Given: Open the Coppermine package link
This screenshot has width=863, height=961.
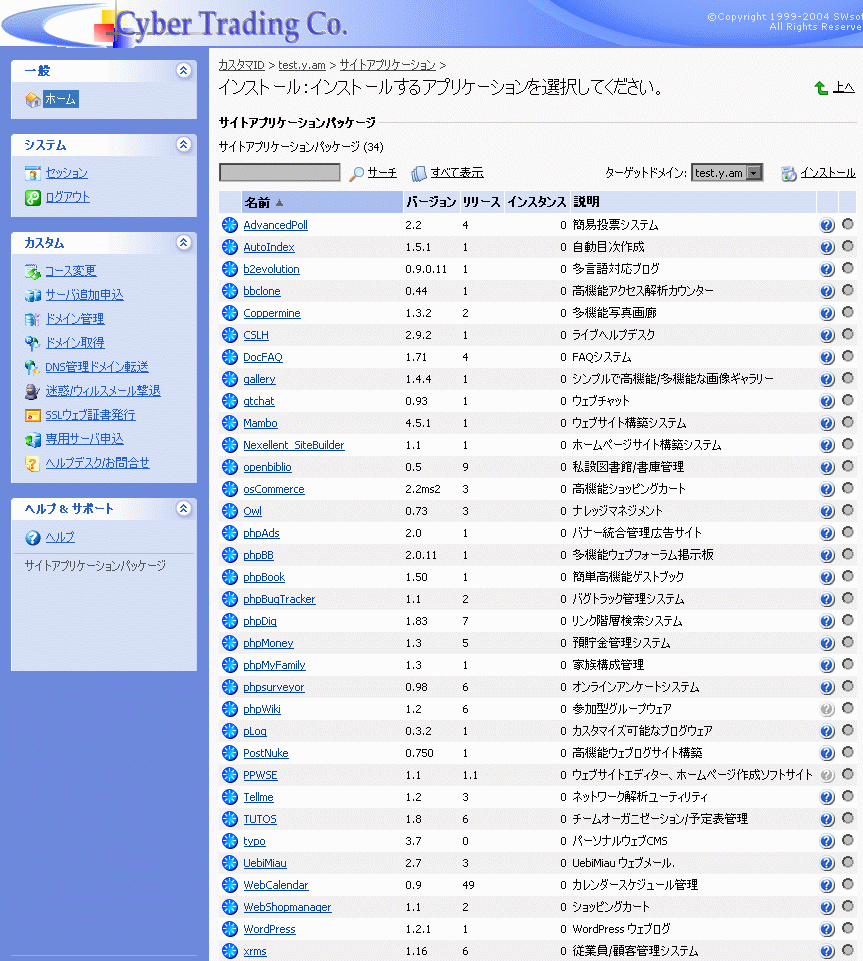Looking at the screenshot, I should 272,313.
